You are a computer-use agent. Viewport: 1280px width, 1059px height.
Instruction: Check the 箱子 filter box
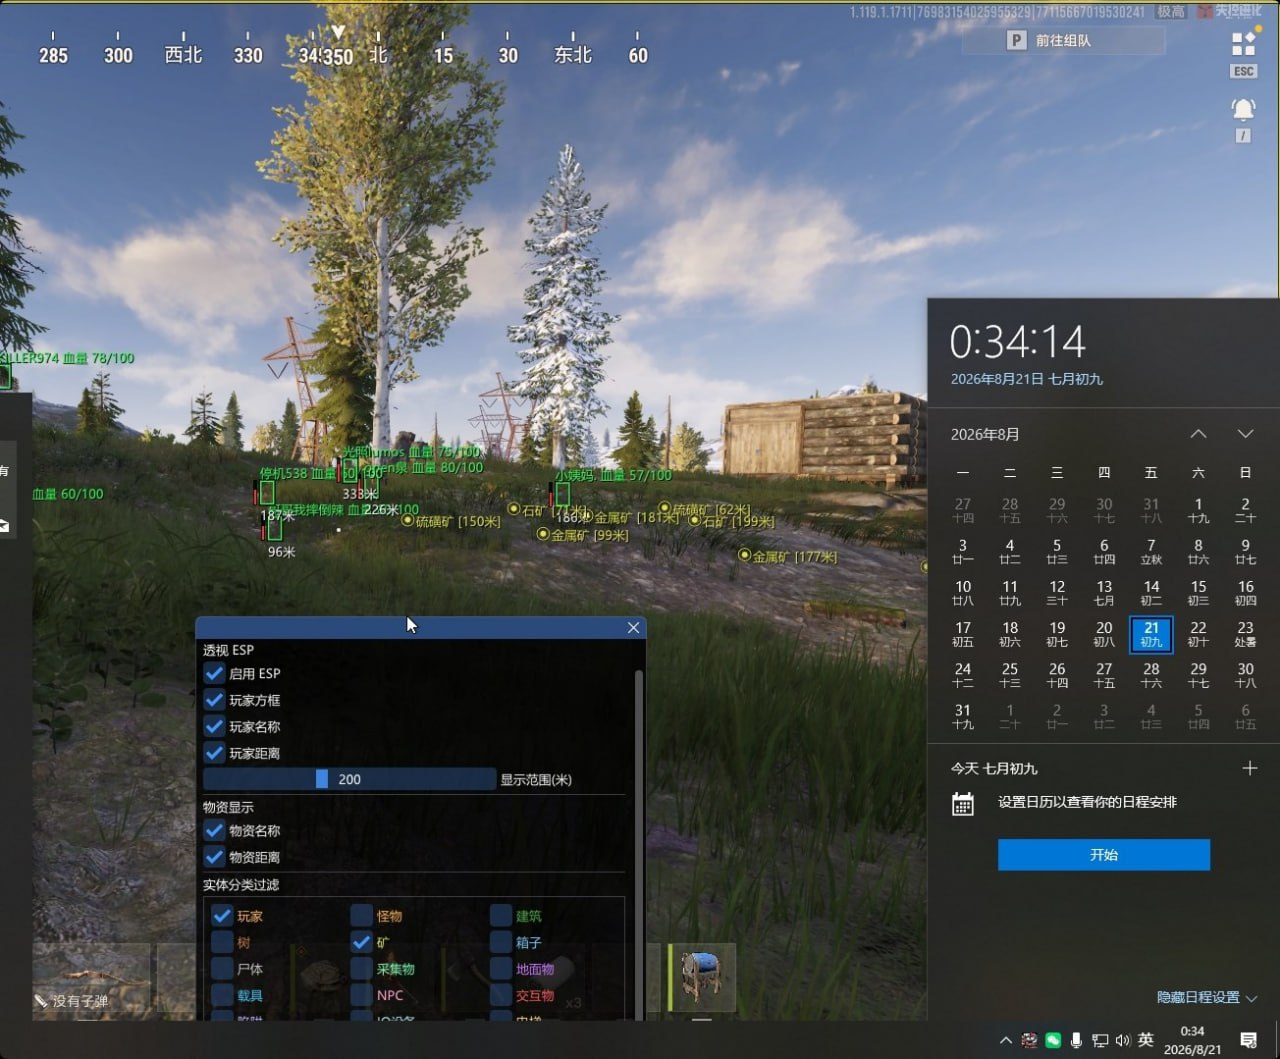point(500,942)
